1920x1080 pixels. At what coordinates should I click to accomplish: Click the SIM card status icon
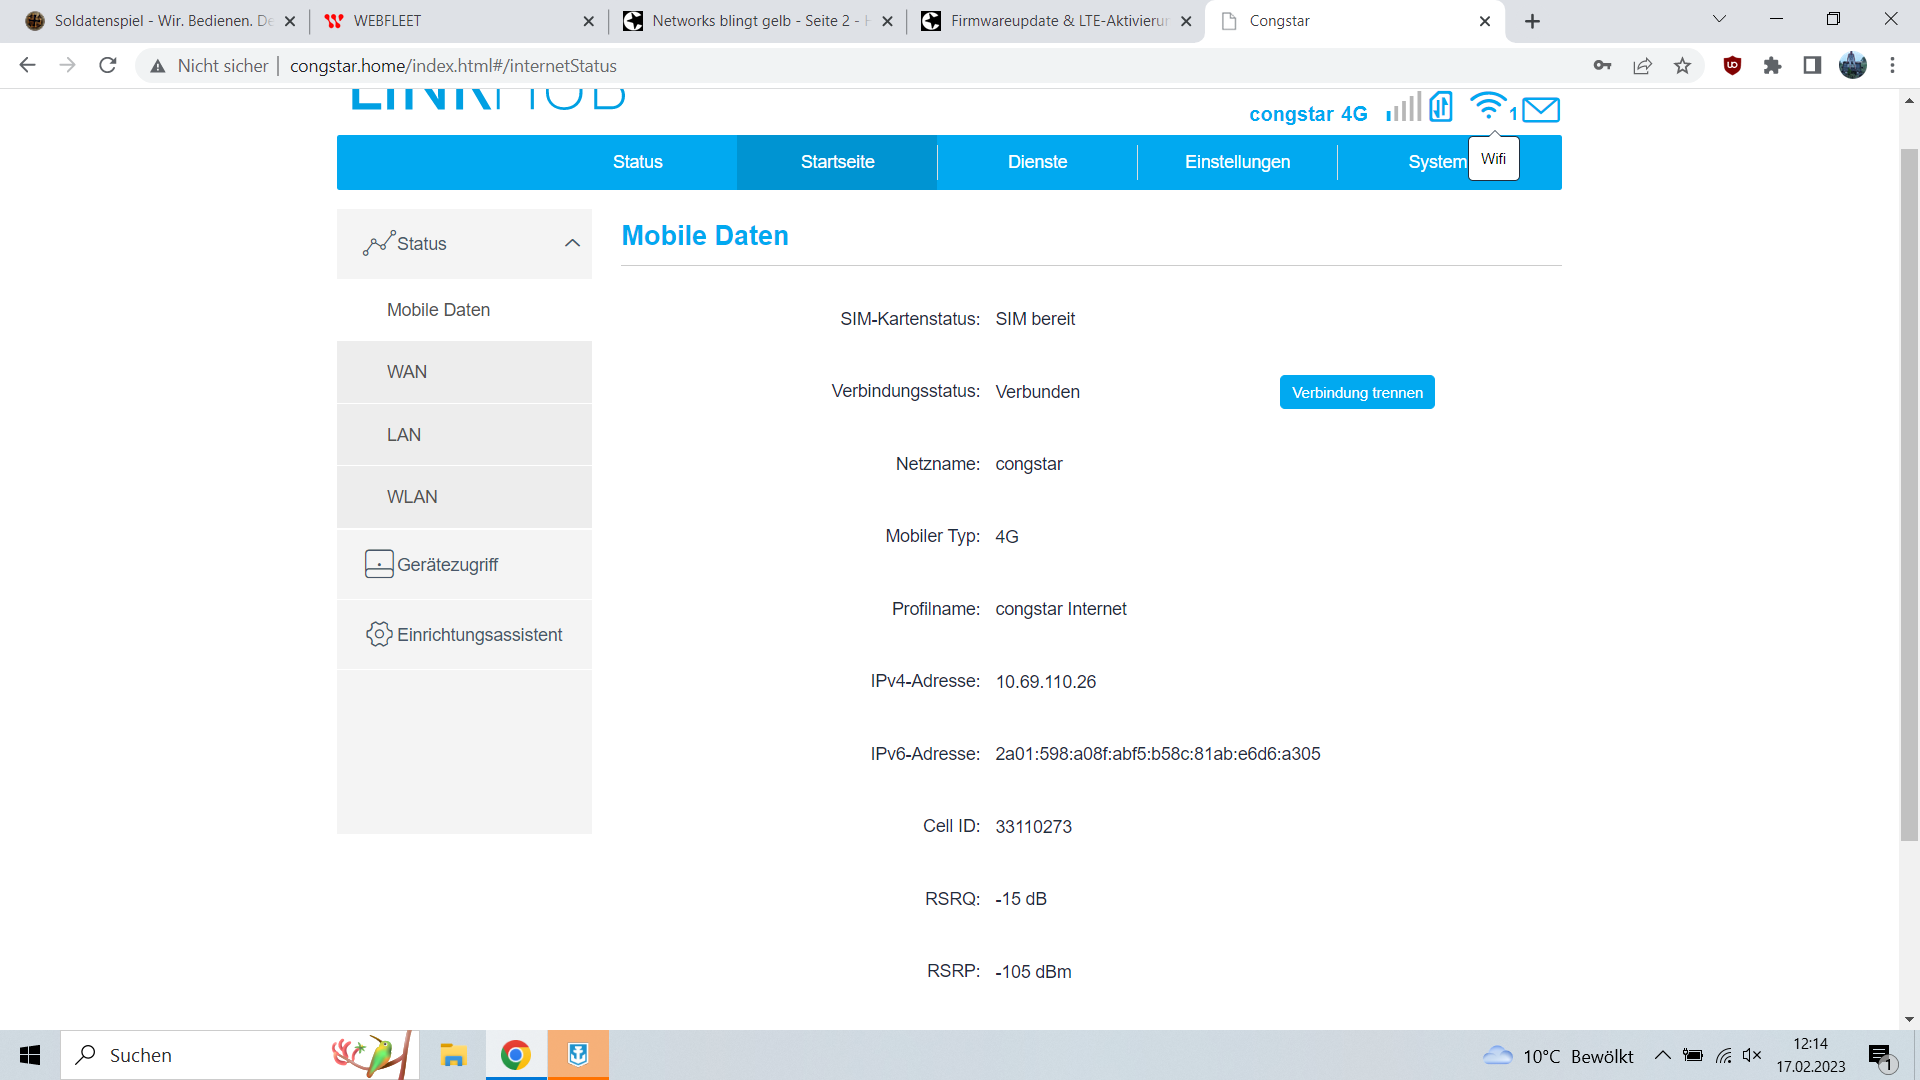(1441, 107)
